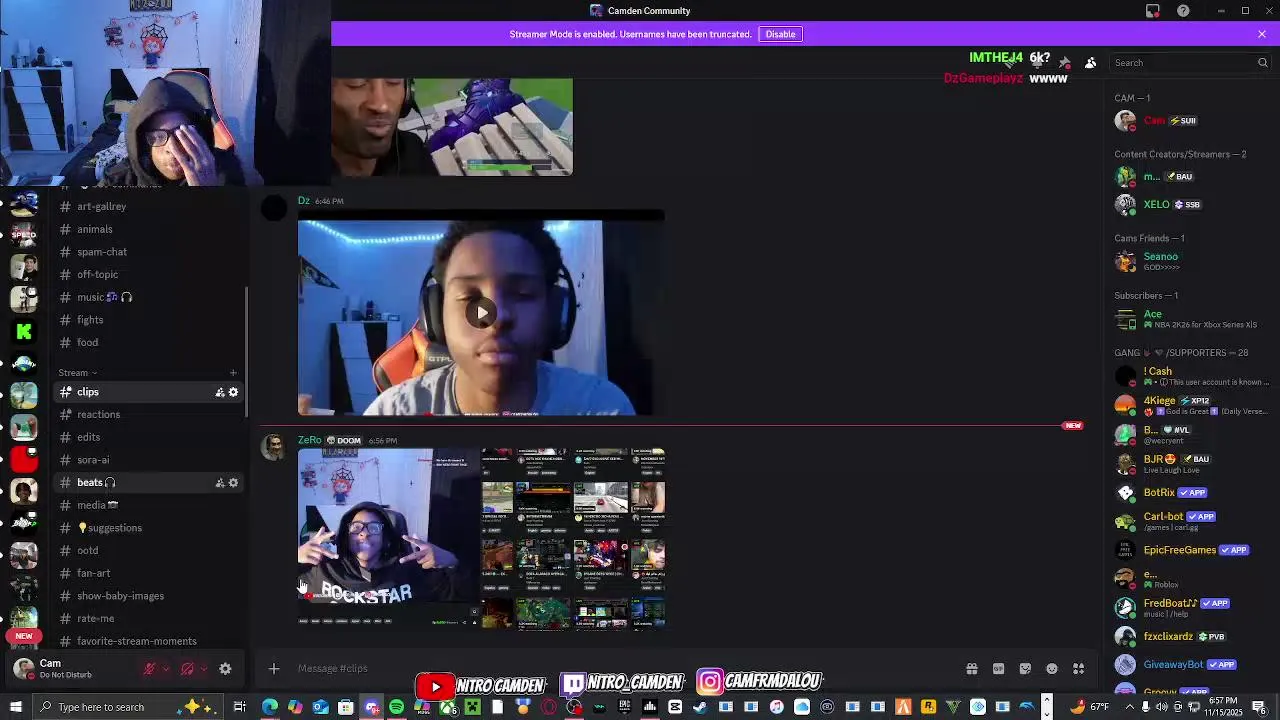Open the gift icon in the message bar
This screenshot has height=720, width=1280.
[x=971, y=668]
